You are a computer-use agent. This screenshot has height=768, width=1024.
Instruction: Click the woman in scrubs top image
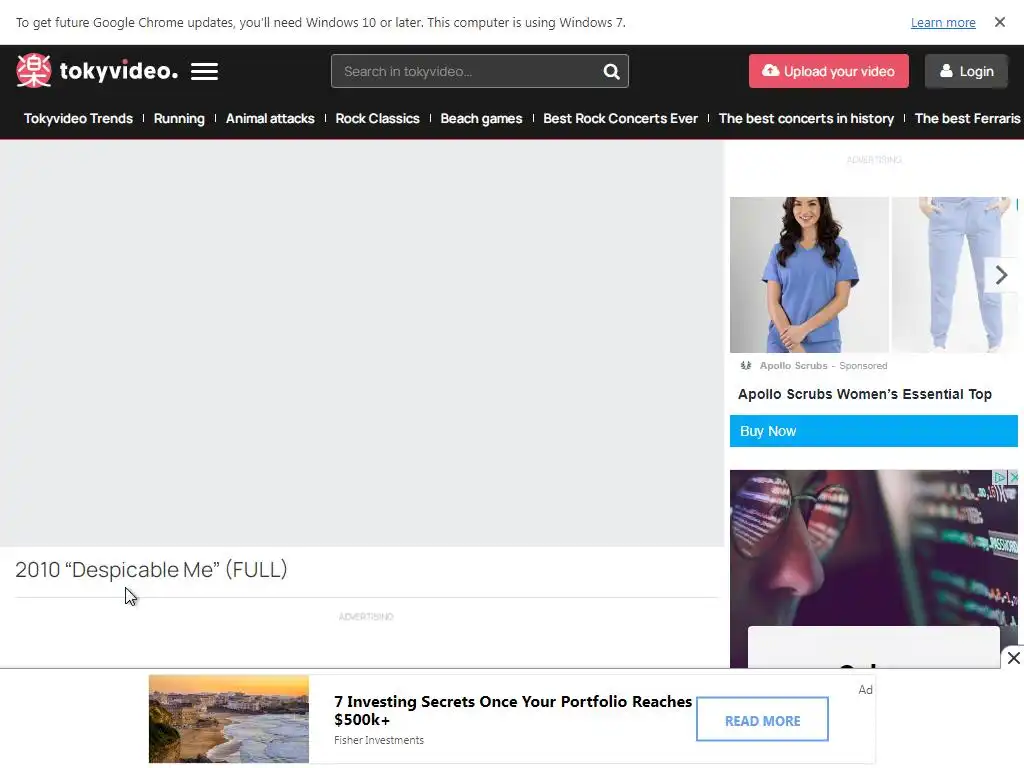point(809,274)
